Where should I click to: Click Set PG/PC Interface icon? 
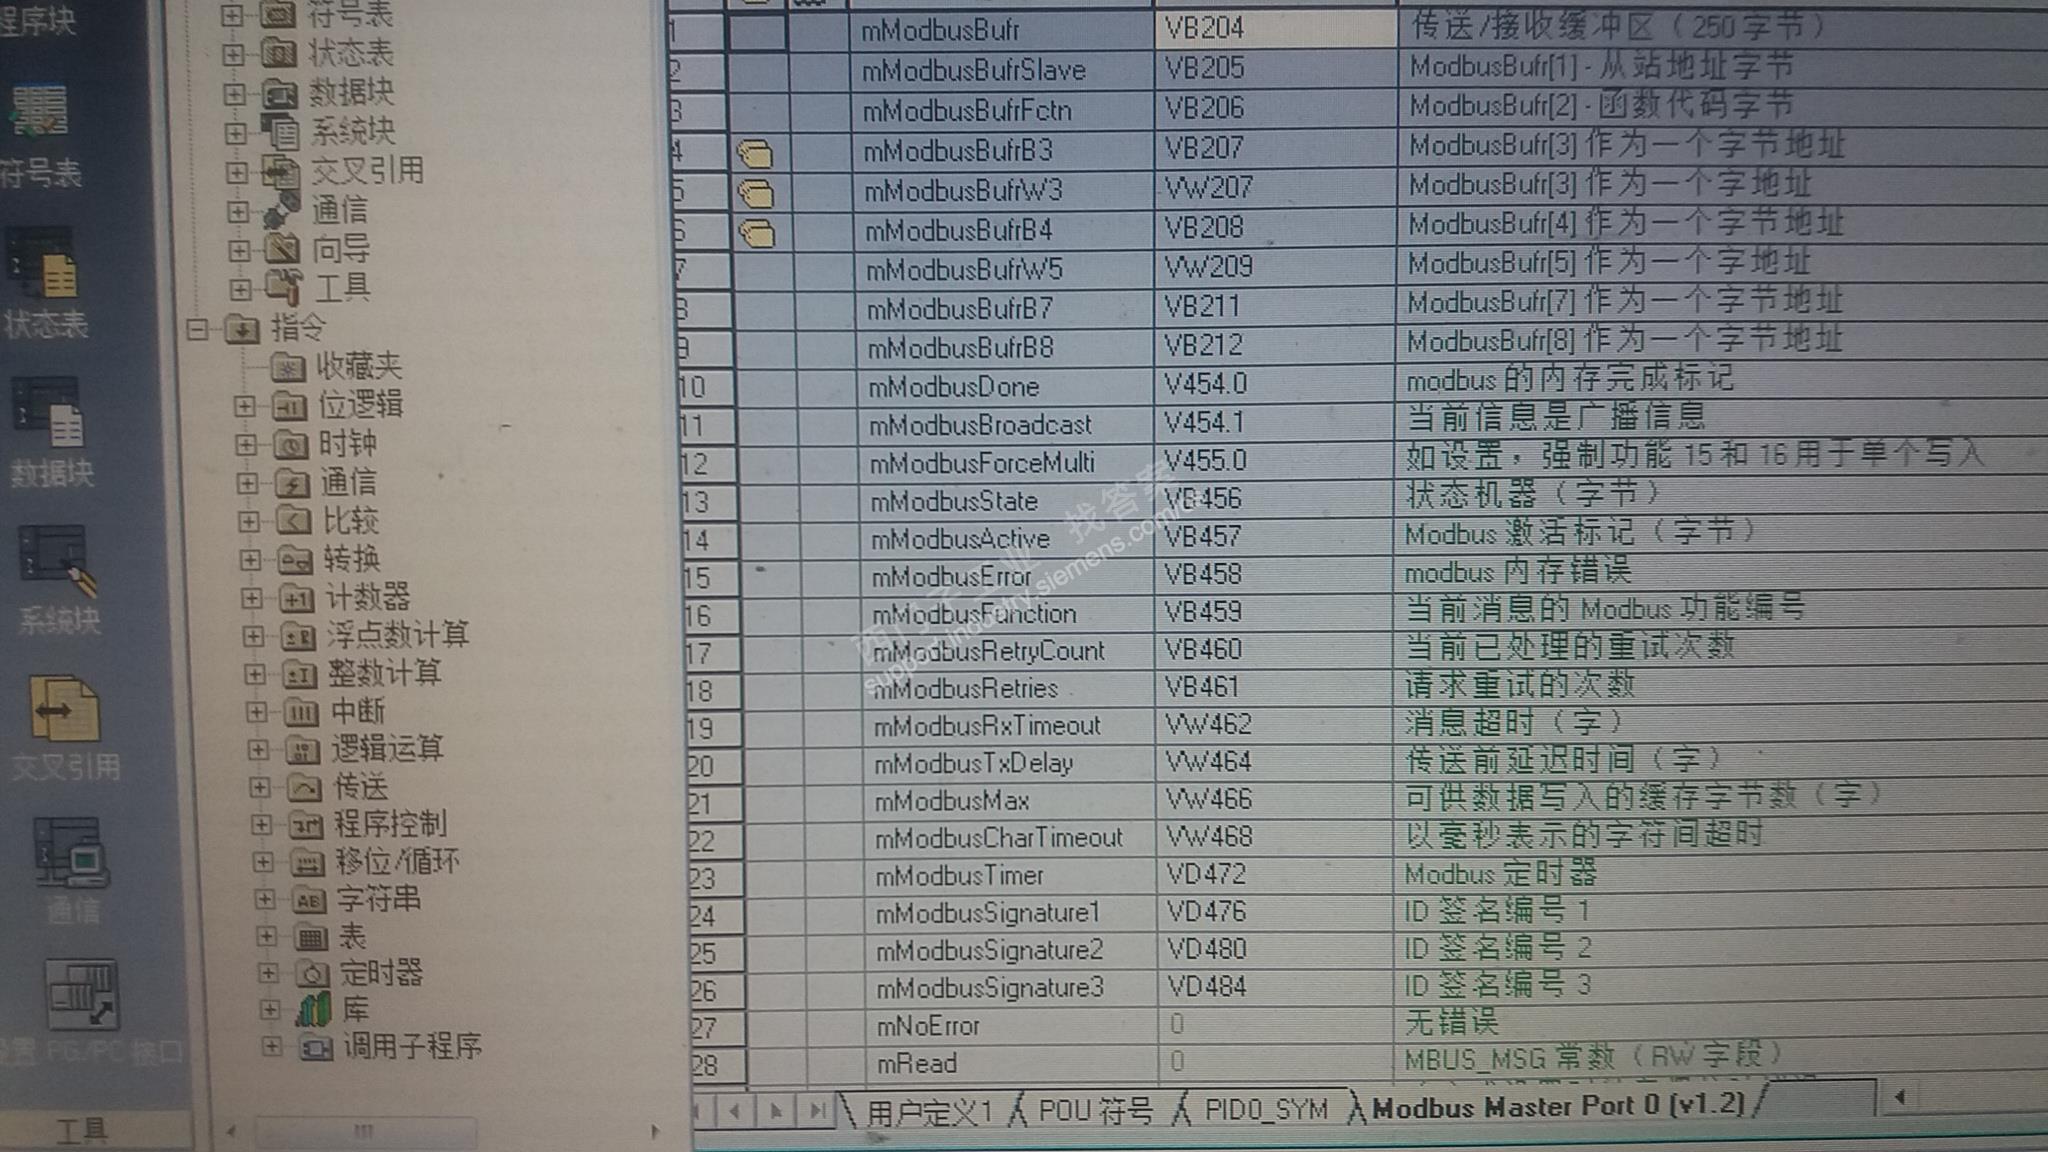82,995
